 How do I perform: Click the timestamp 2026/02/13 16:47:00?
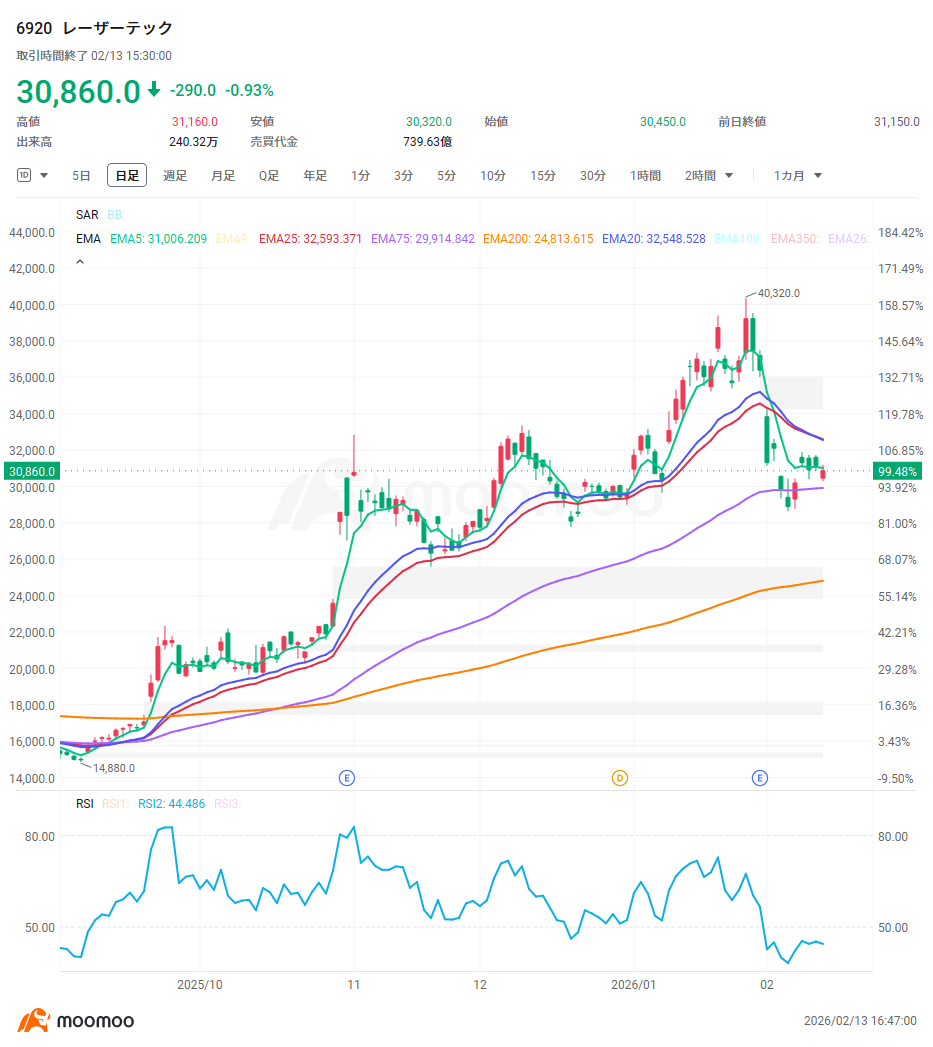[860, 1021]
